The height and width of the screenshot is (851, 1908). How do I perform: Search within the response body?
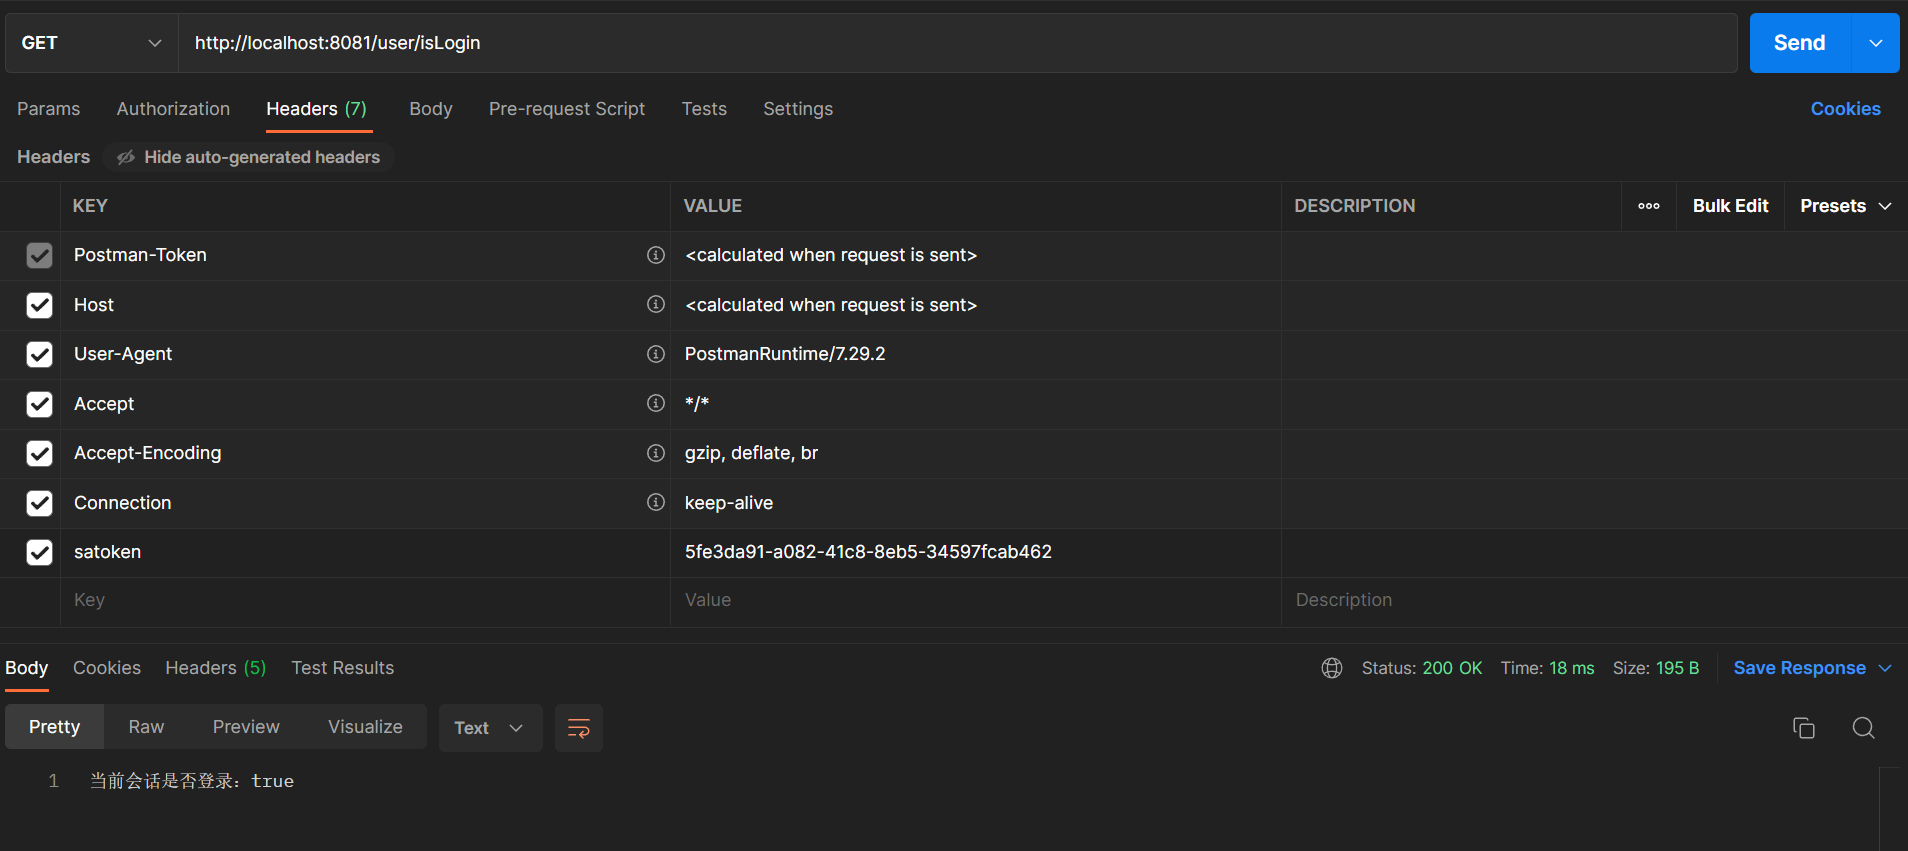coord(1863,728)
